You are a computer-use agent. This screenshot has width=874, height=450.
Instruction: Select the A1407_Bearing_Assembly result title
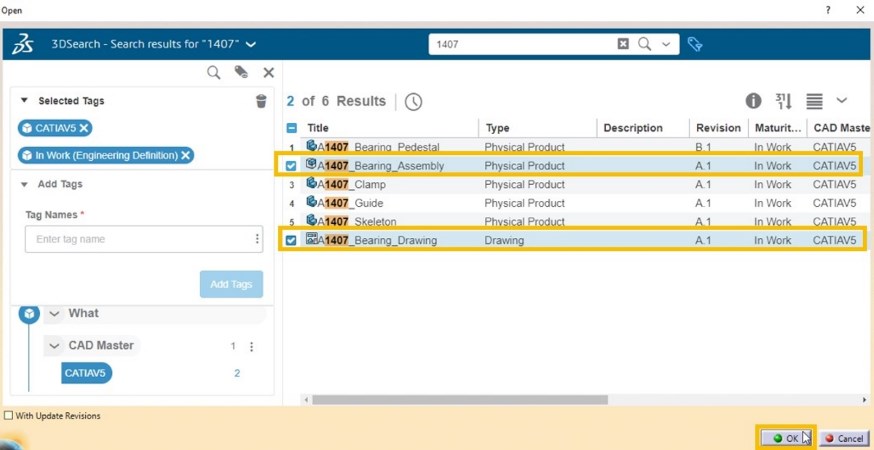(x=381, y=166)
